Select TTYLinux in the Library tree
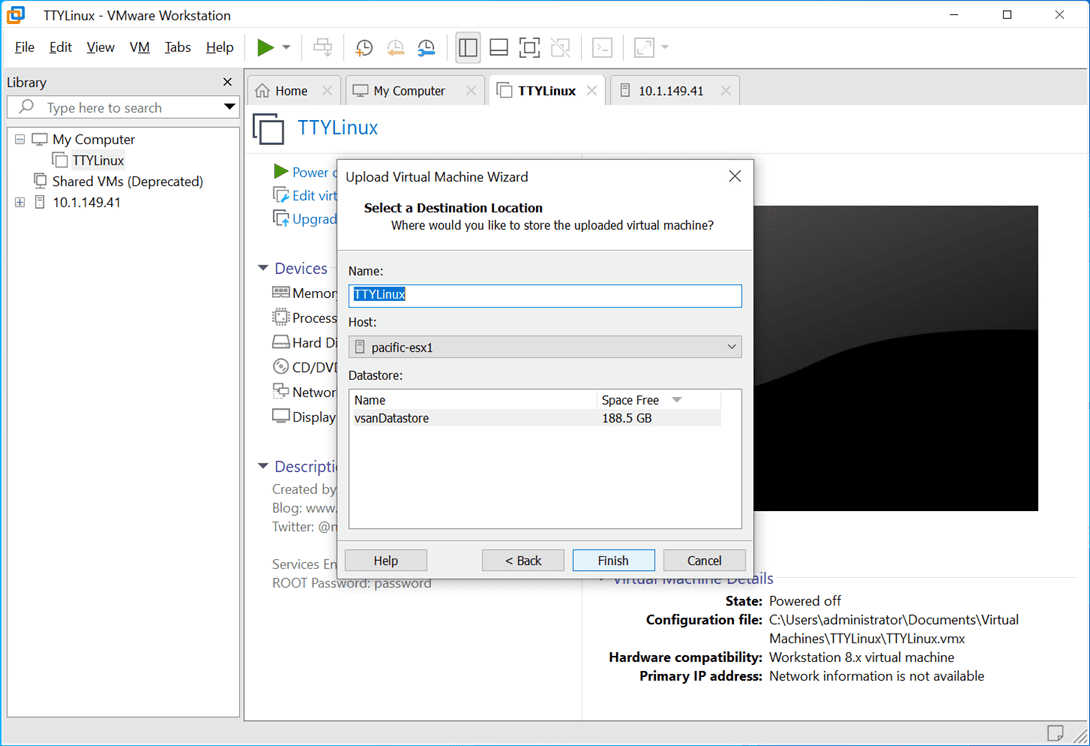1090x746 pixels. [x=98, y=161]
